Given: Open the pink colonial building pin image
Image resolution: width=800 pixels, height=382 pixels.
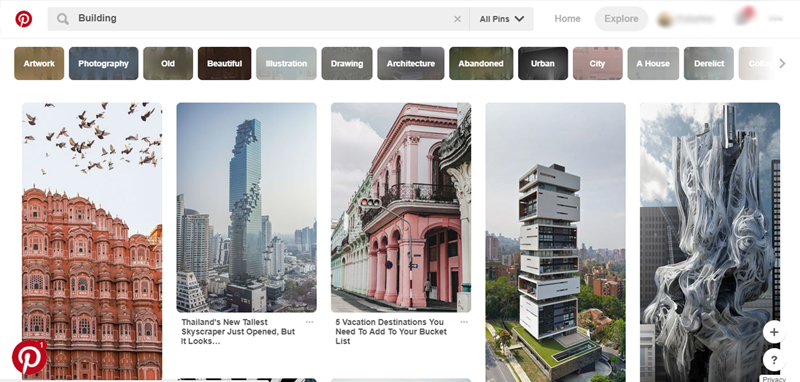Looking at the screenshot, I should tap(401, 208).
